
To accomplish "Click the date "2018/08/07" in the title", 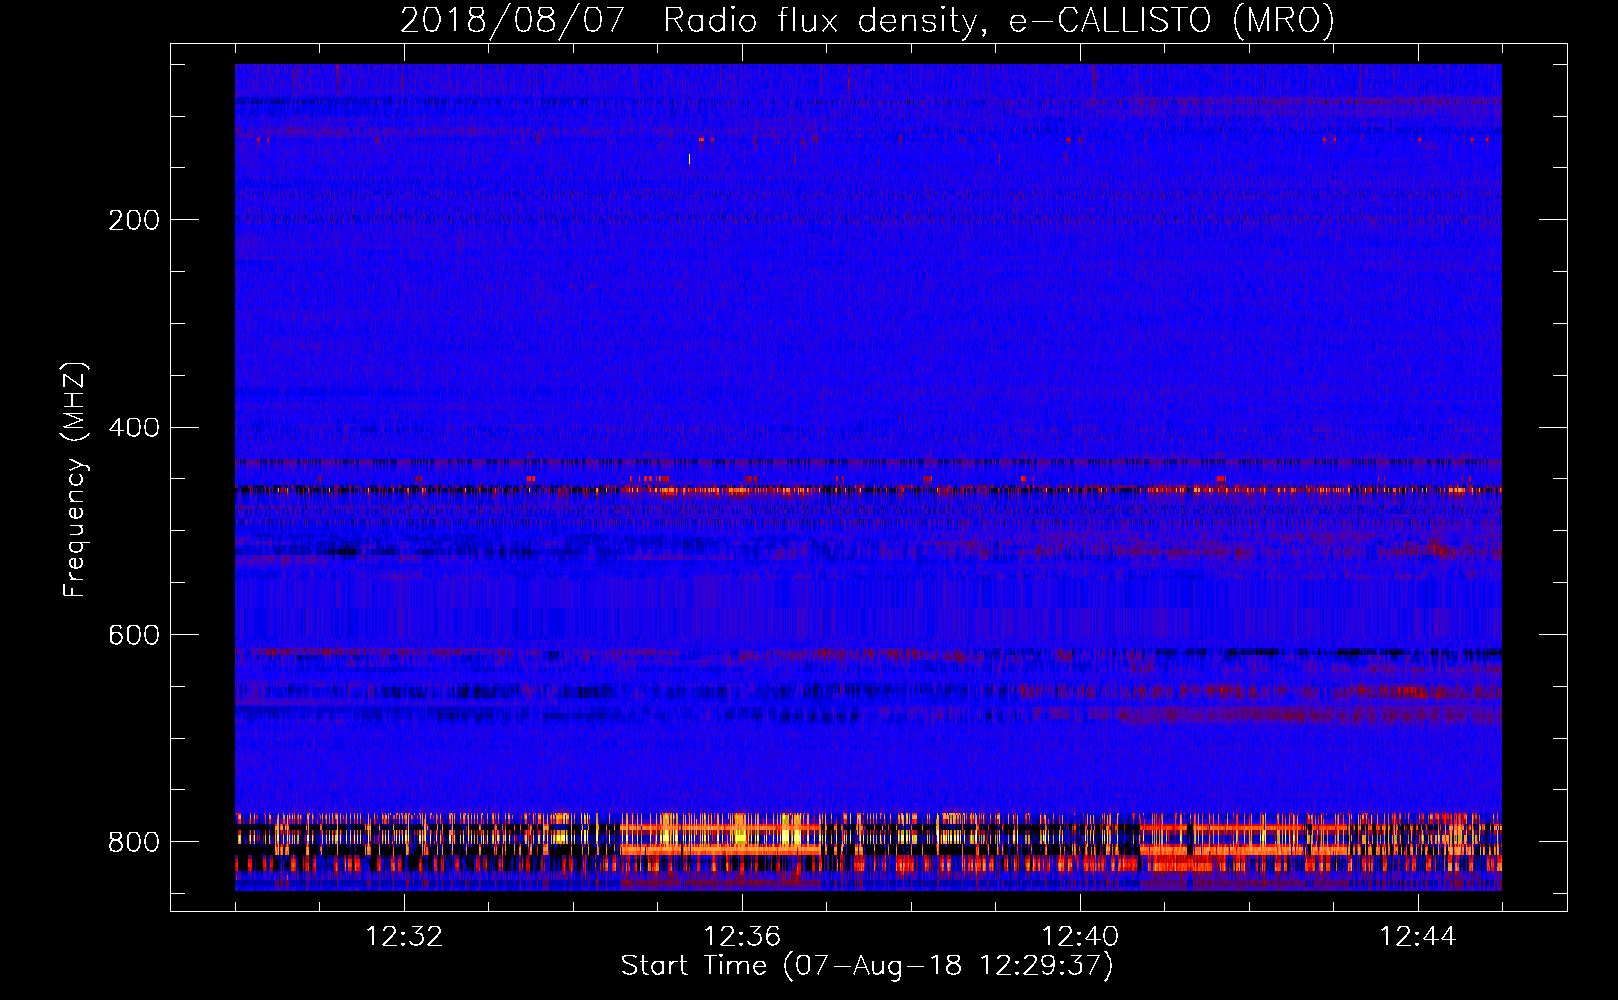I will coord(512,20).
